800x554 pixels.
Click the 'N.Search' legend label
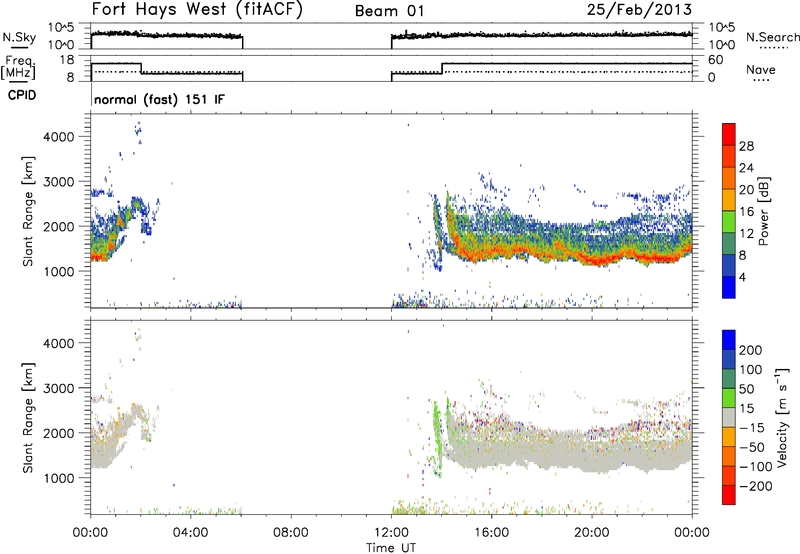772,37
